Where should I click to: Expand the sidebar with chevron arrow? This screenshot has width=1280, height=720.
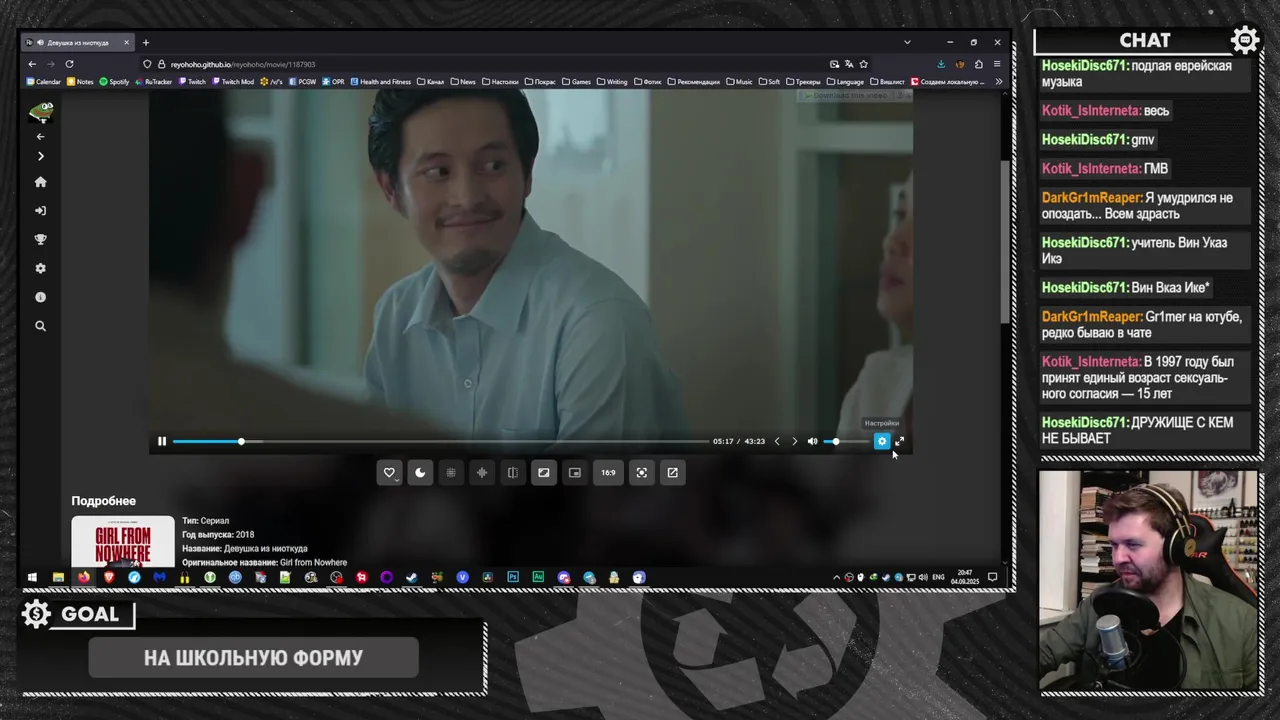(x=40, y=156)
